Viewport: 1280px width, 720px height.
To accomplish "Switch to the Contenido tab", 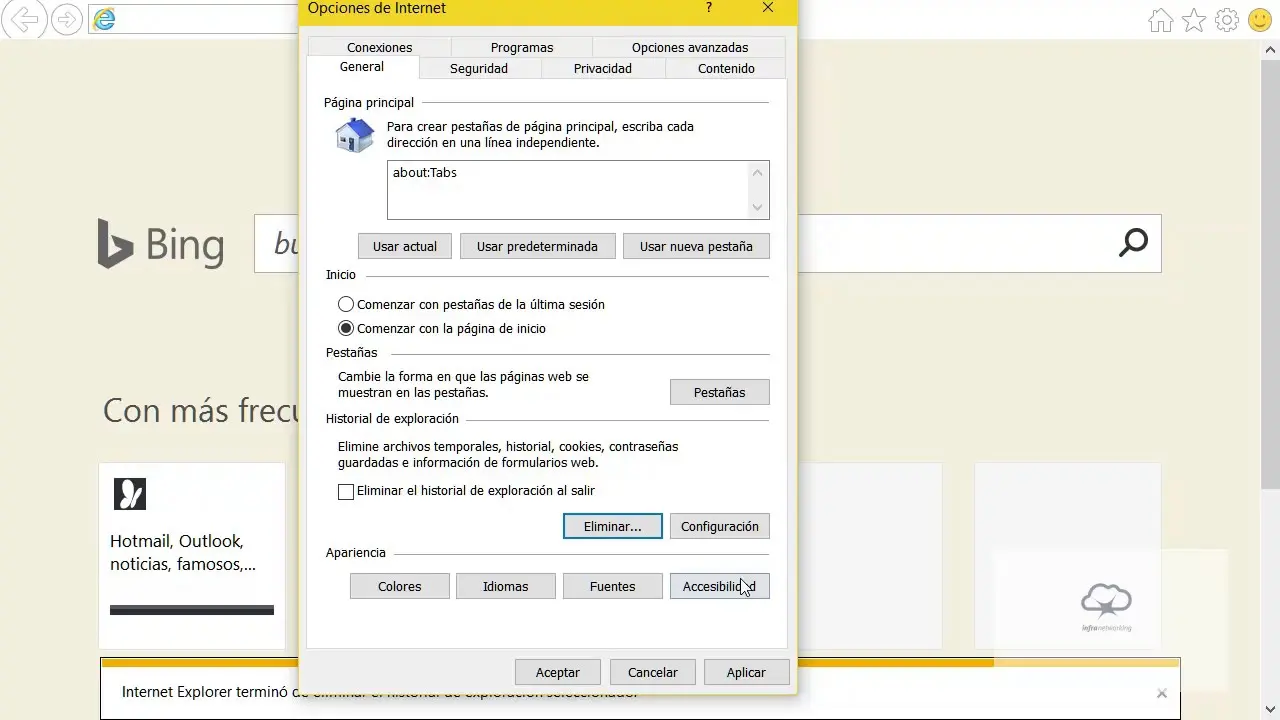I will coord(727,68).
